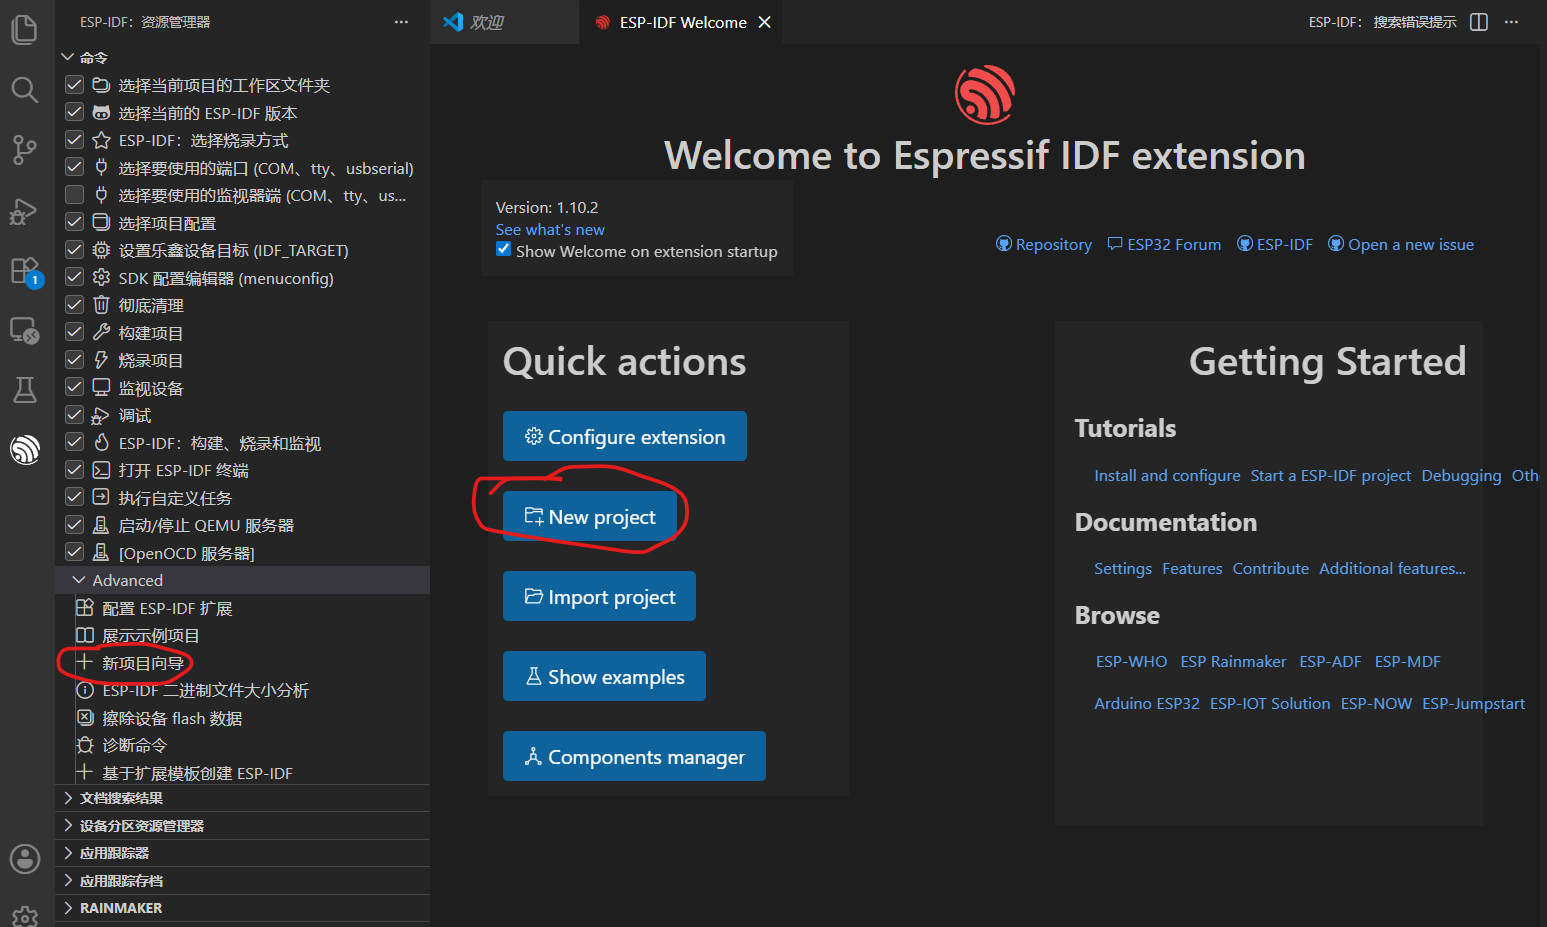1547x927 pixels.
Task: Click the flame icon for 构建、烧录和监视
Action: point(101,443)
